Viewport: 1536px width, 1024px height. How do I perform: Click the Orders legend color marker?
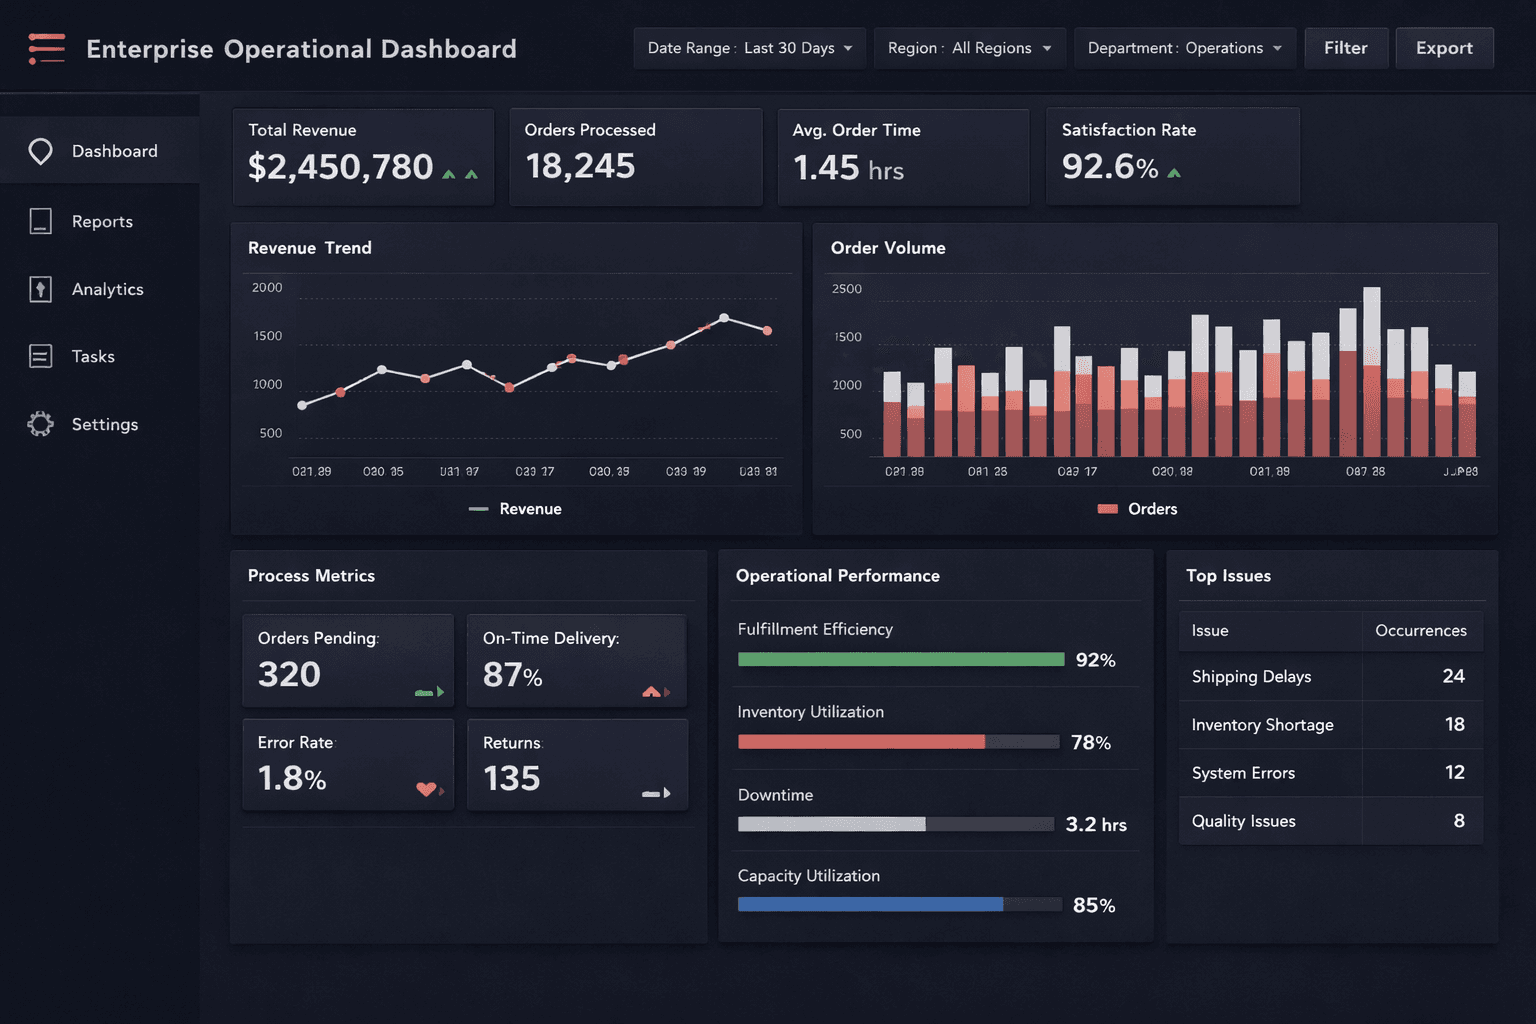(x=1107, y=509)
